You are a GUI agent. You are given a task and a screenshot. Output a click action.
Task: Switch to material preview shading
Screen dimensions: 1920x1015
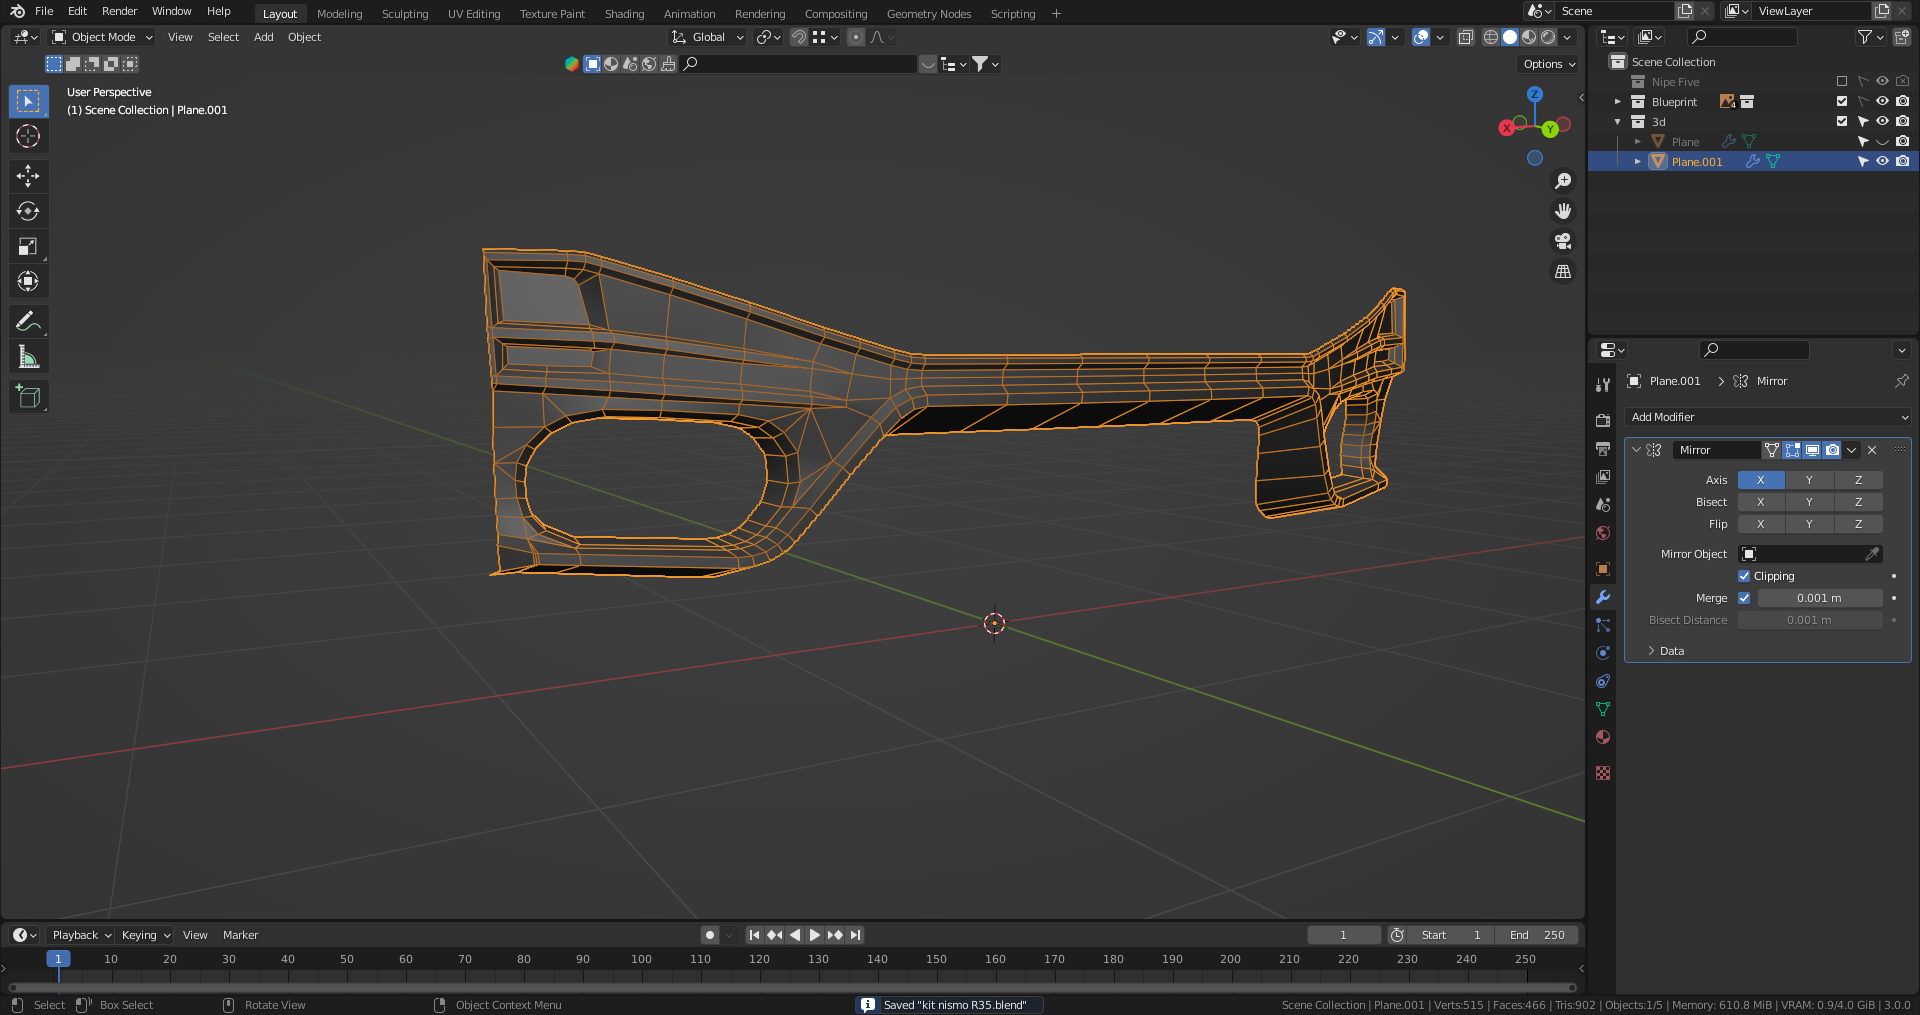(x=1529, y=37)
